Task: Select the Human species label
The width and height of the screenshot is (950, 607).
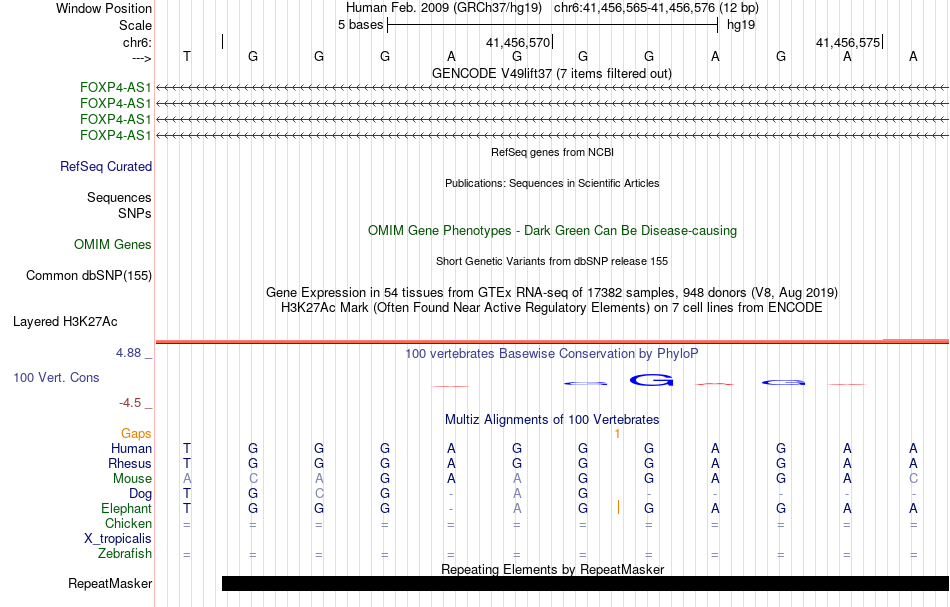Action: [131, 448]
